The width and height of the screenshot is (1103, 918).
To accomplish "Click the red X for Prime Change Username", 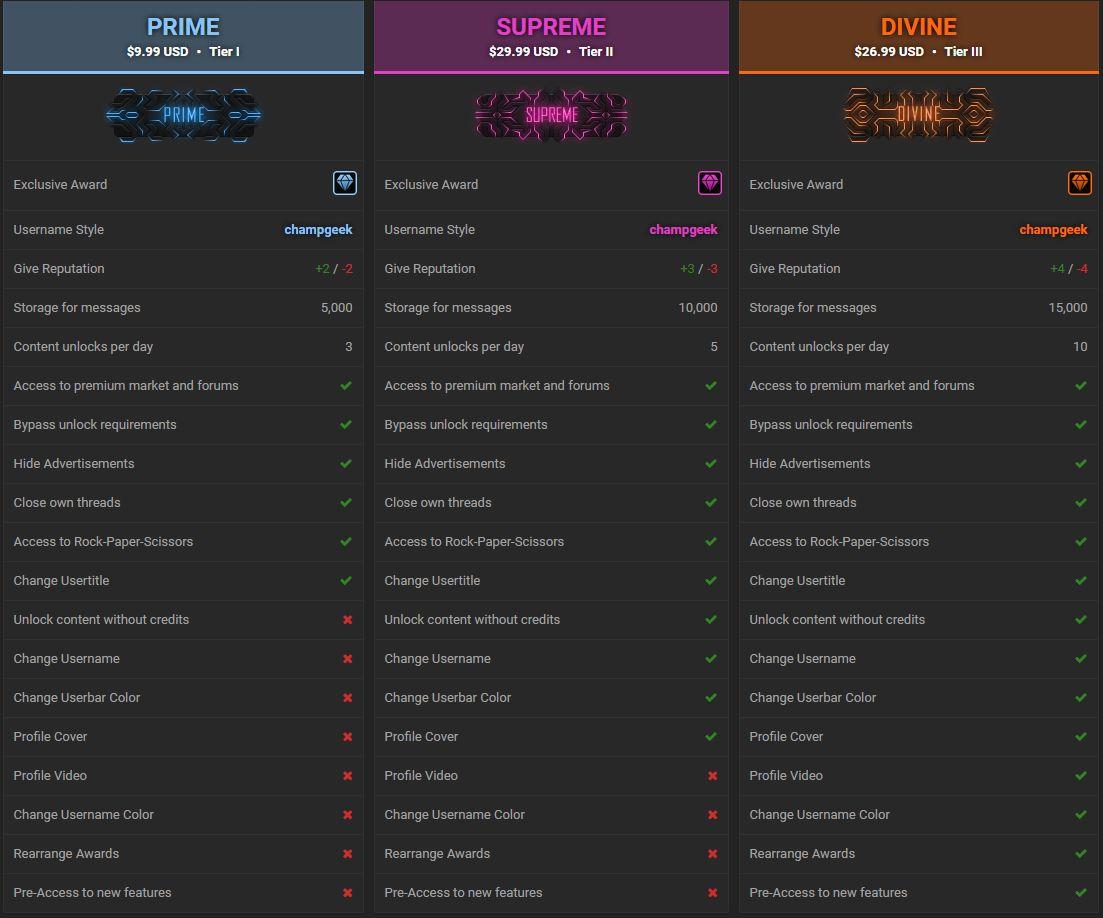I will [347, 659].
